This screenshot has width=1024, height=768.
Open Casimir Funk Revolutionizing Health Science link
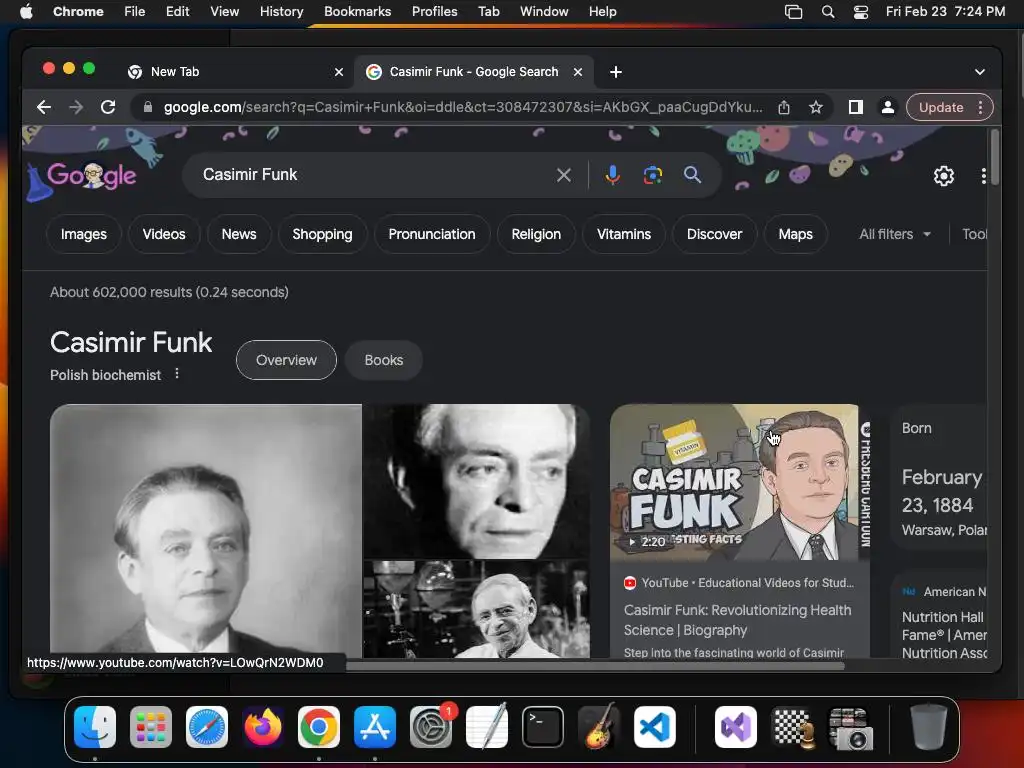point(737,620)
